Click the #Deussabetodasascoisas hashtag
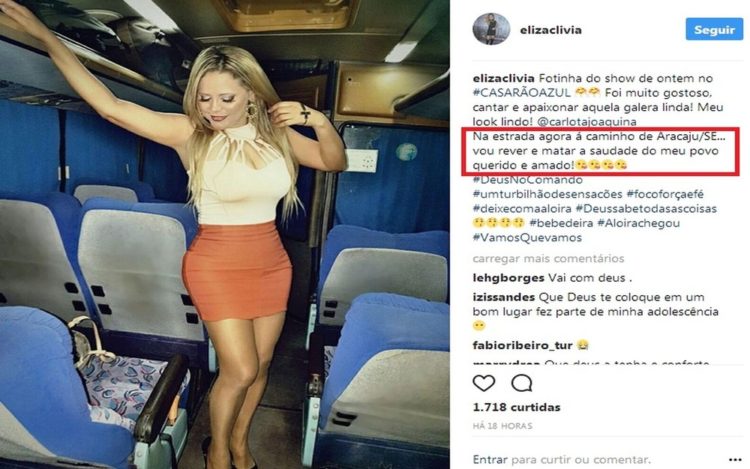750x469 pixels. 646,208
